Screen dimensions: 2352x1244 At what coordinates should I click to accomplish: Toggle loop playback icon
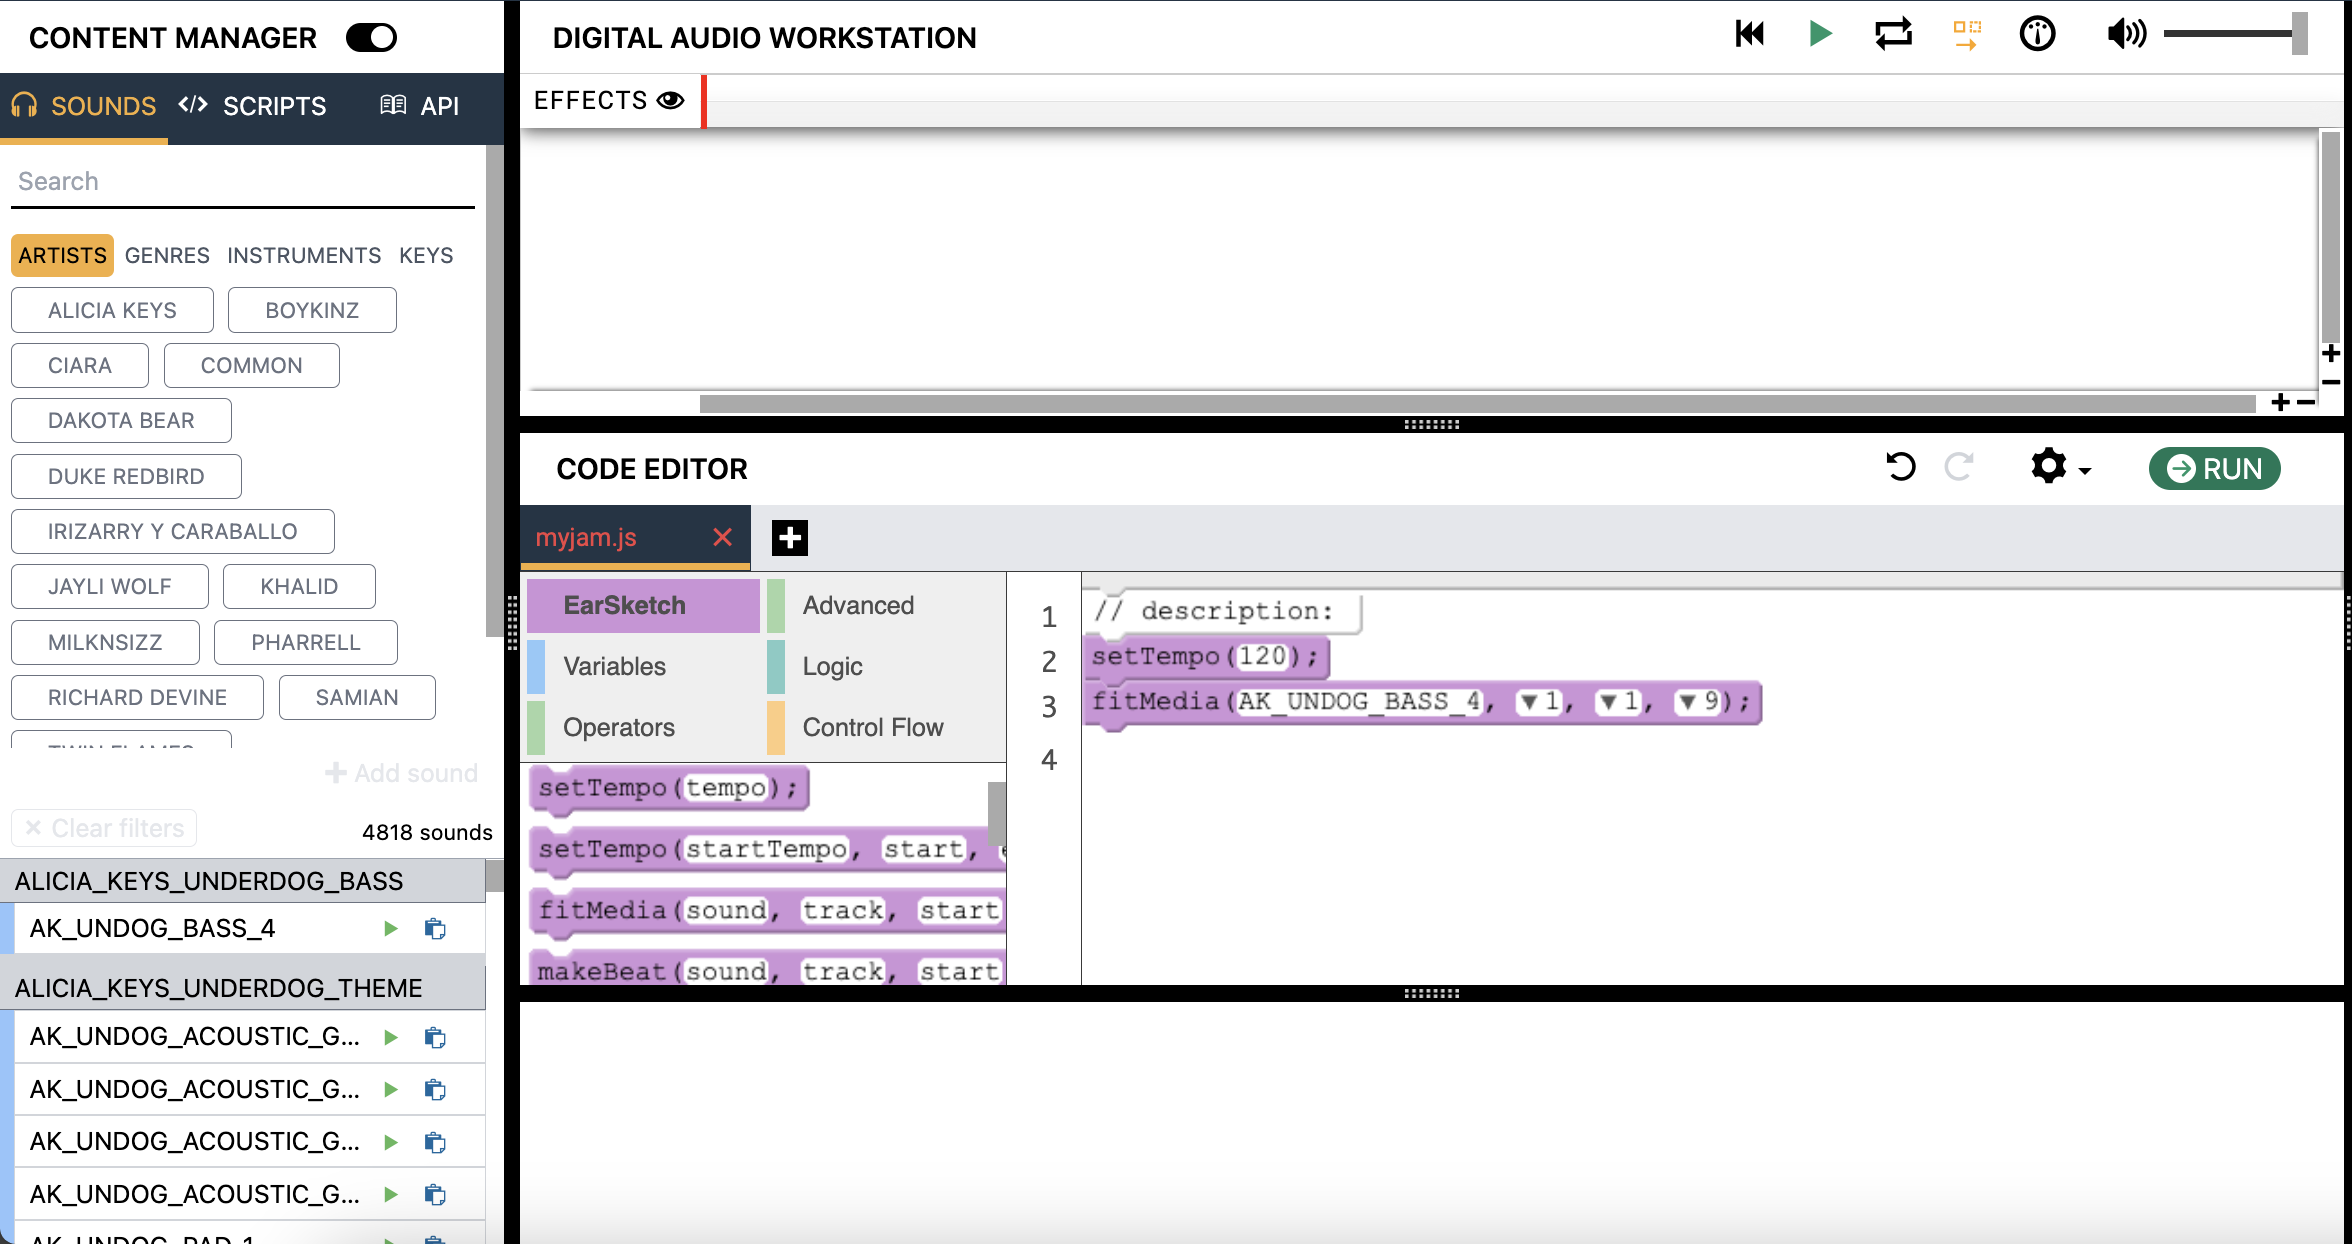coord(1893,34)
